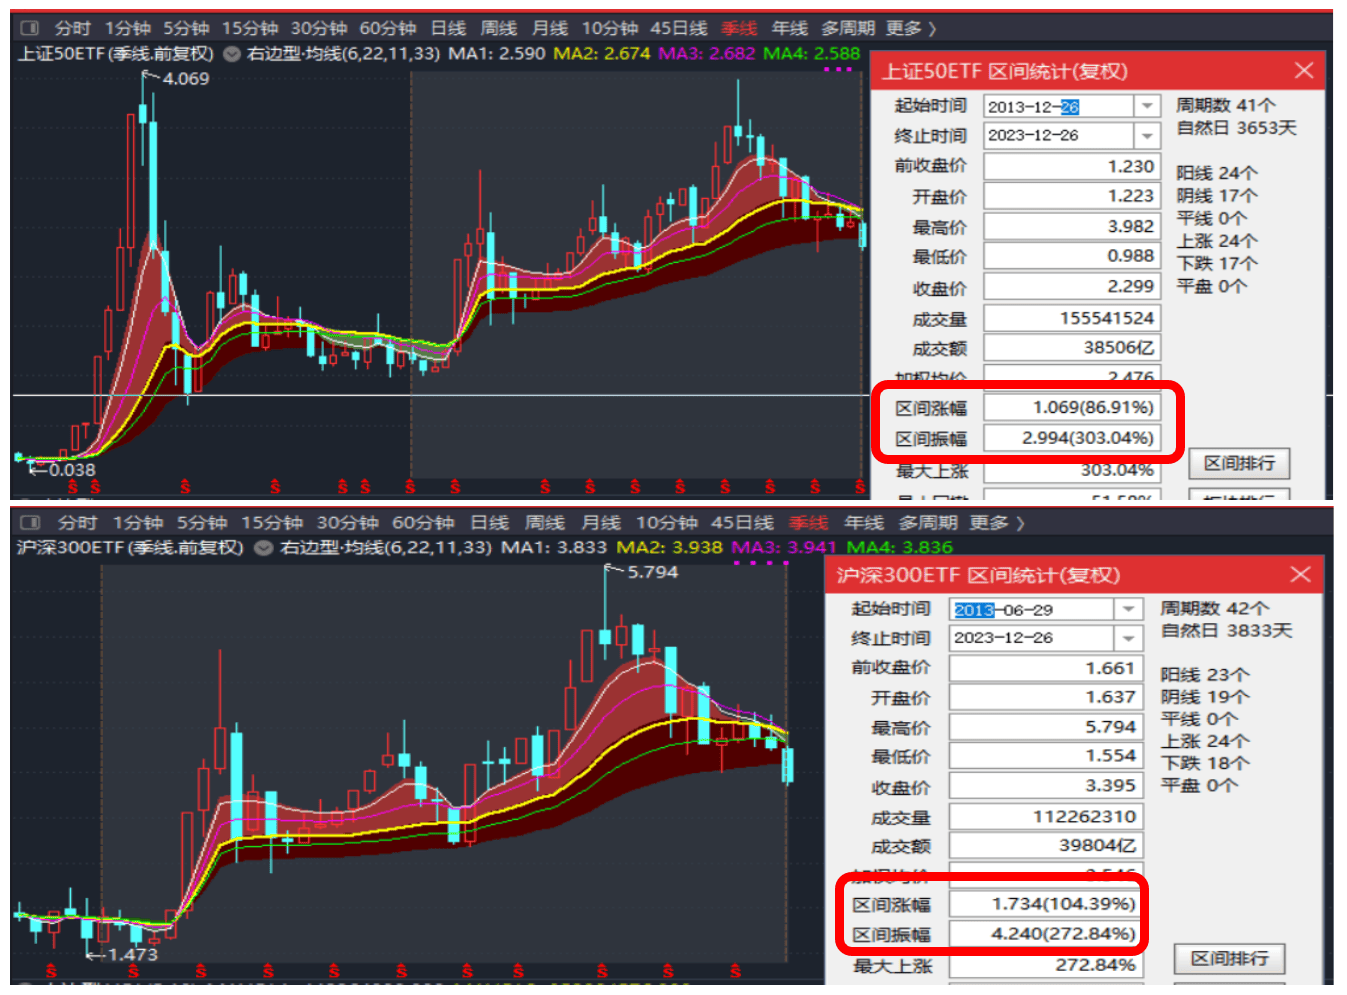
Task: Select 1分钟 period in top chart
Action: [x=128, y=28]
